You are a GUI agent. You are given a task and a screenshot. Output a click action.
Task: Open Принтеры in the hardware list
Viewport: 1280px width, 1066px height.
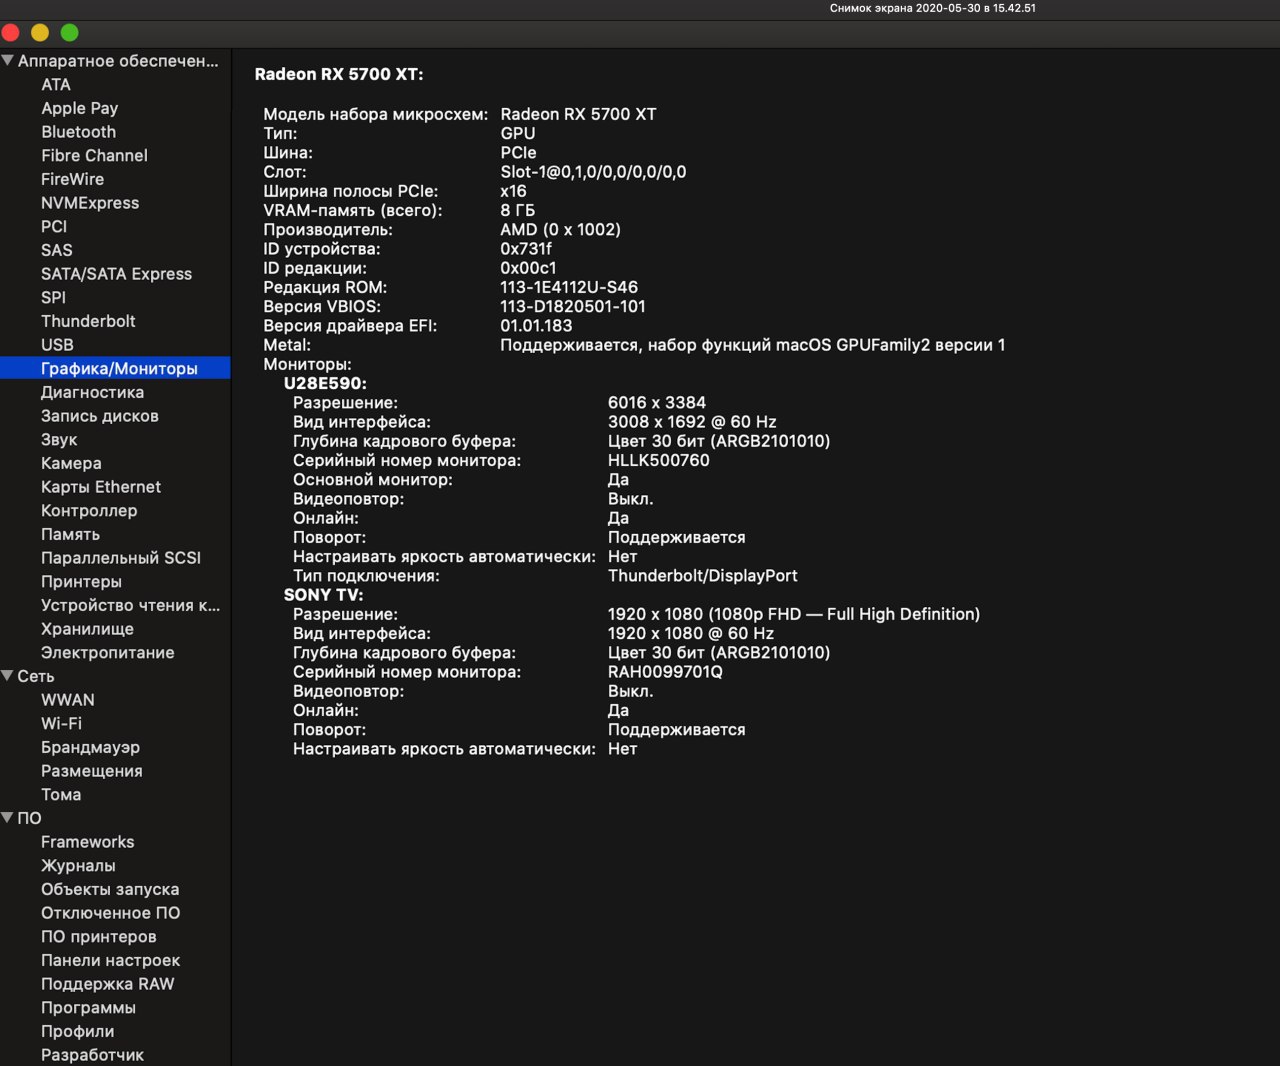click(81, 582)
